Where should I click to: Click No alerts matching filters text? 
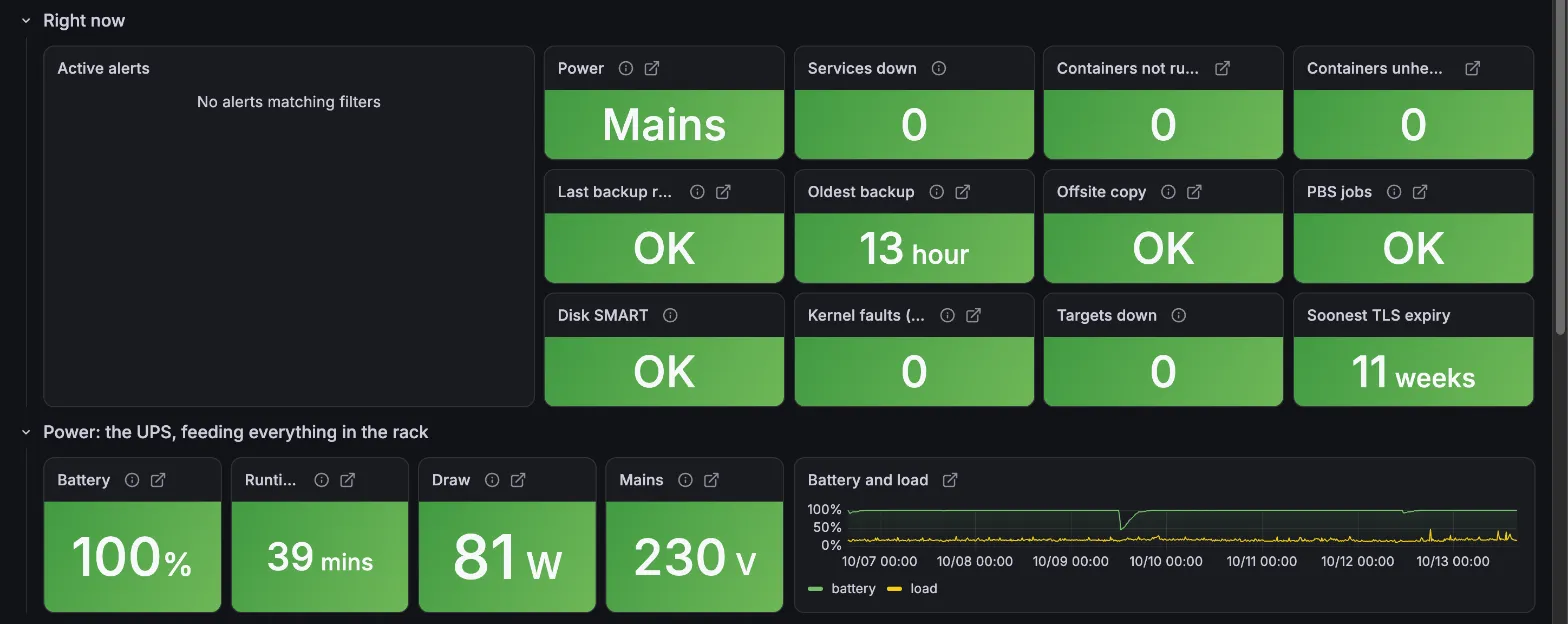289,102
